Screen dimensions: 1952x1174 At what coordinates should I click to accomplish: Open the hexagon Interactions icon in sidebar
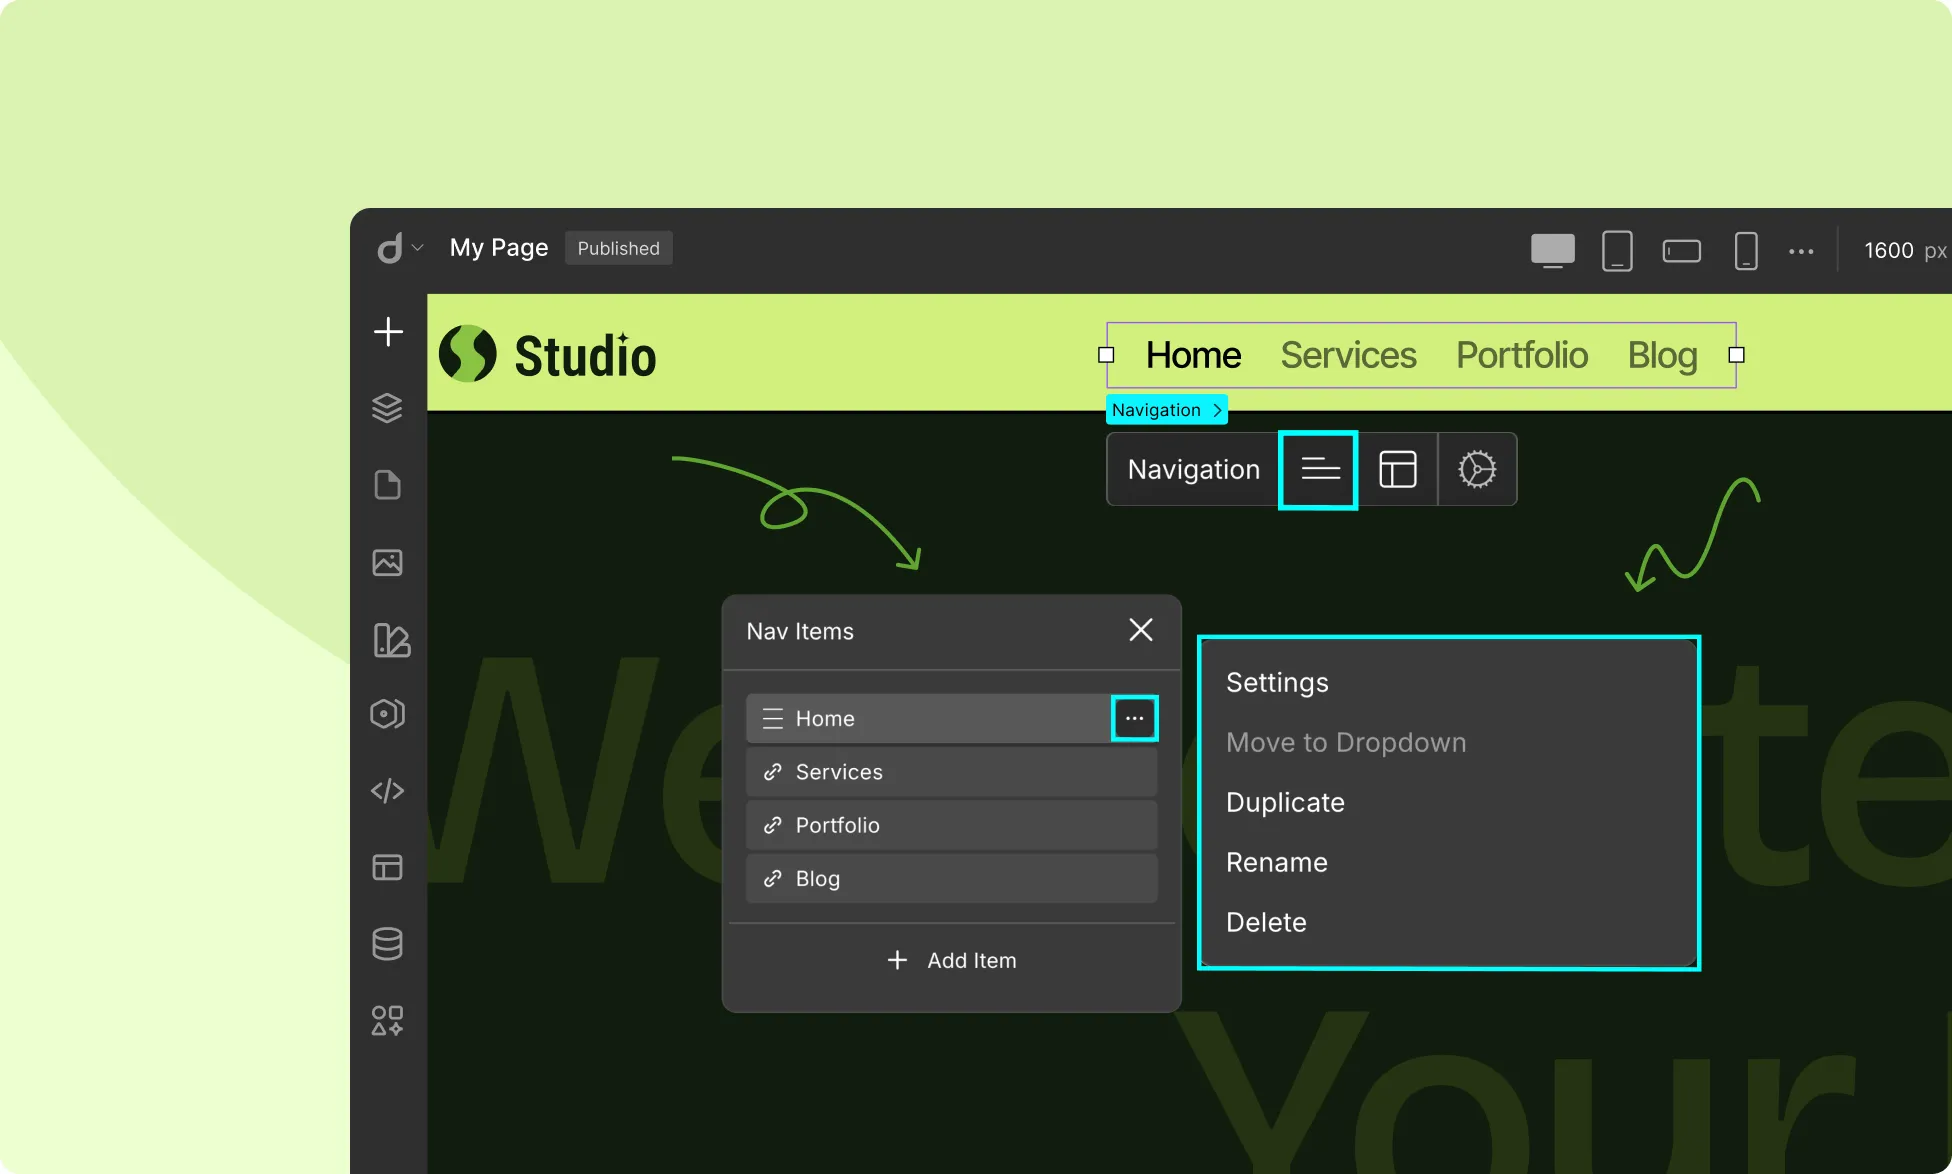coord(387,714)
